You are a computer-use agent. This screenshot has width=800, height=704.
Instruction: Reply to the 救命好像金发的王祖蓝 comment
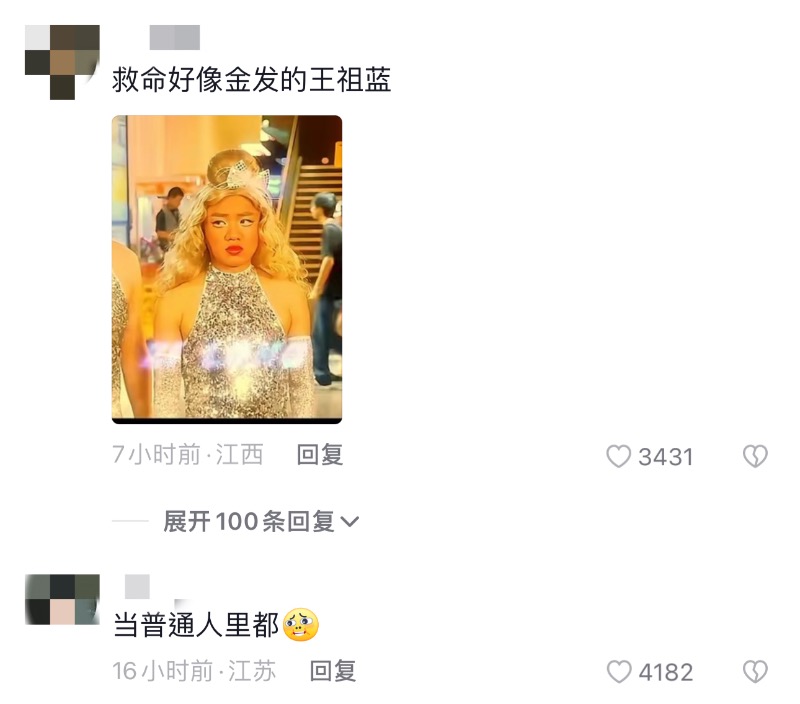[x=320, y=455]
